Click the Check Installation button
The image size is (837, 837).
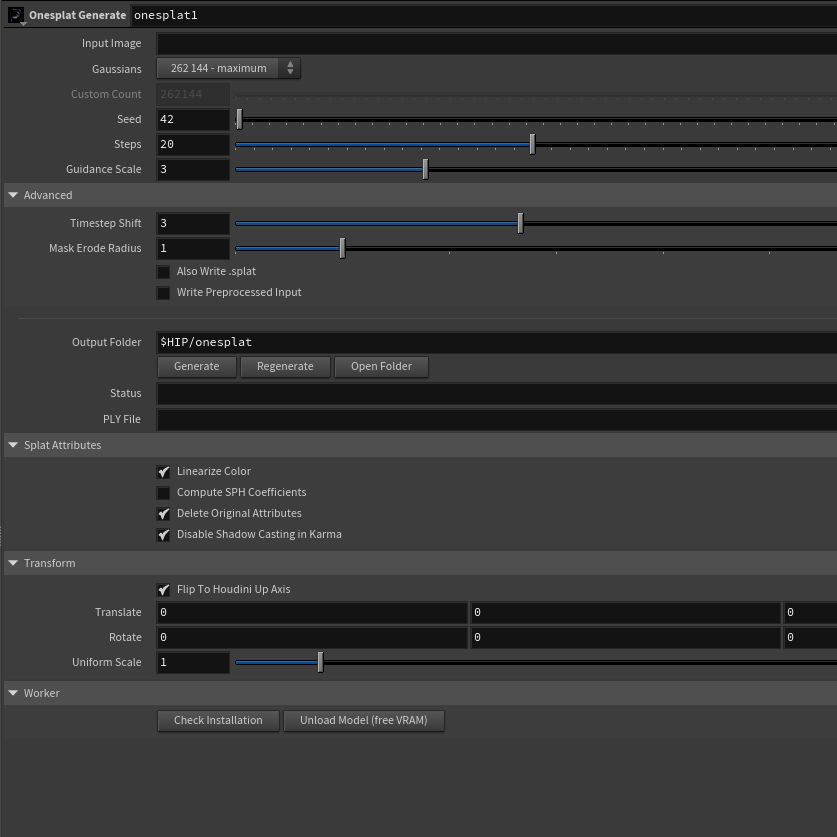click(x=218, y=721)
